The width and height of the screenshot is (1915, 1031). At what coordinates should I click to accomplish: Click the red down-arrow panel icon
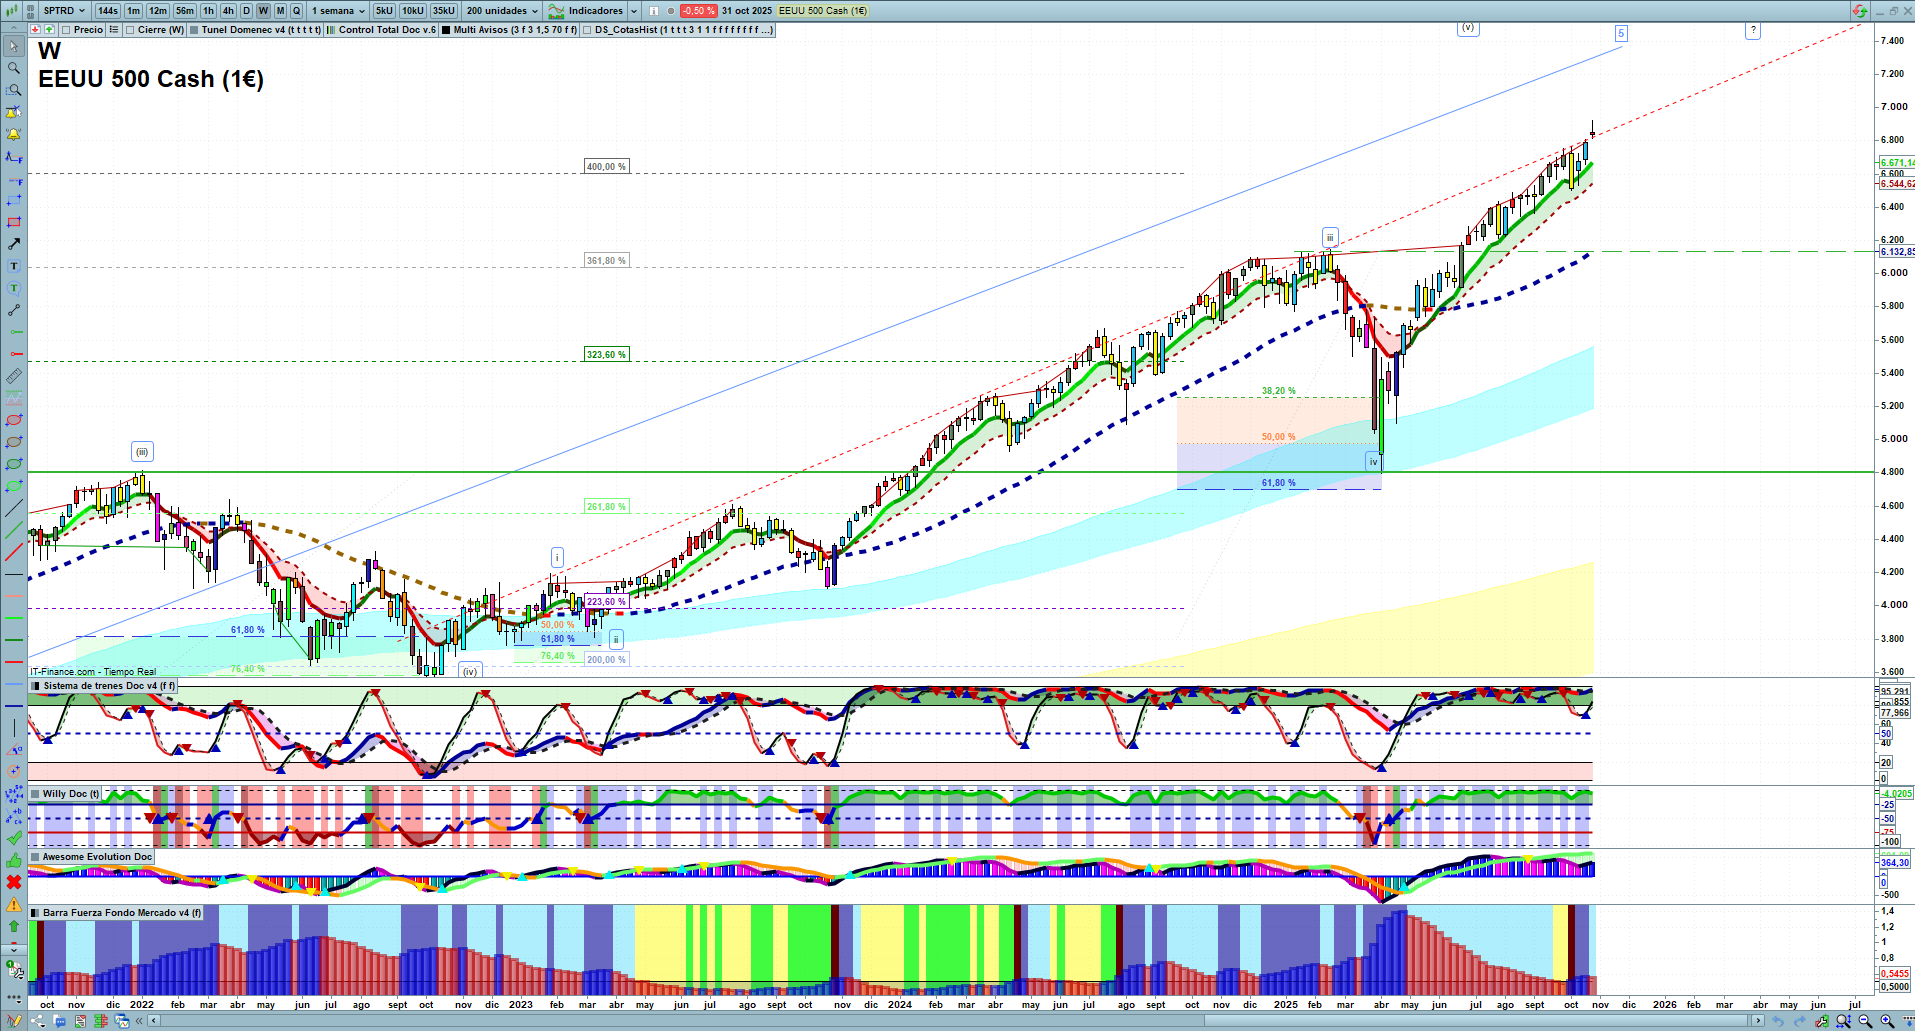tap(36, 30)
